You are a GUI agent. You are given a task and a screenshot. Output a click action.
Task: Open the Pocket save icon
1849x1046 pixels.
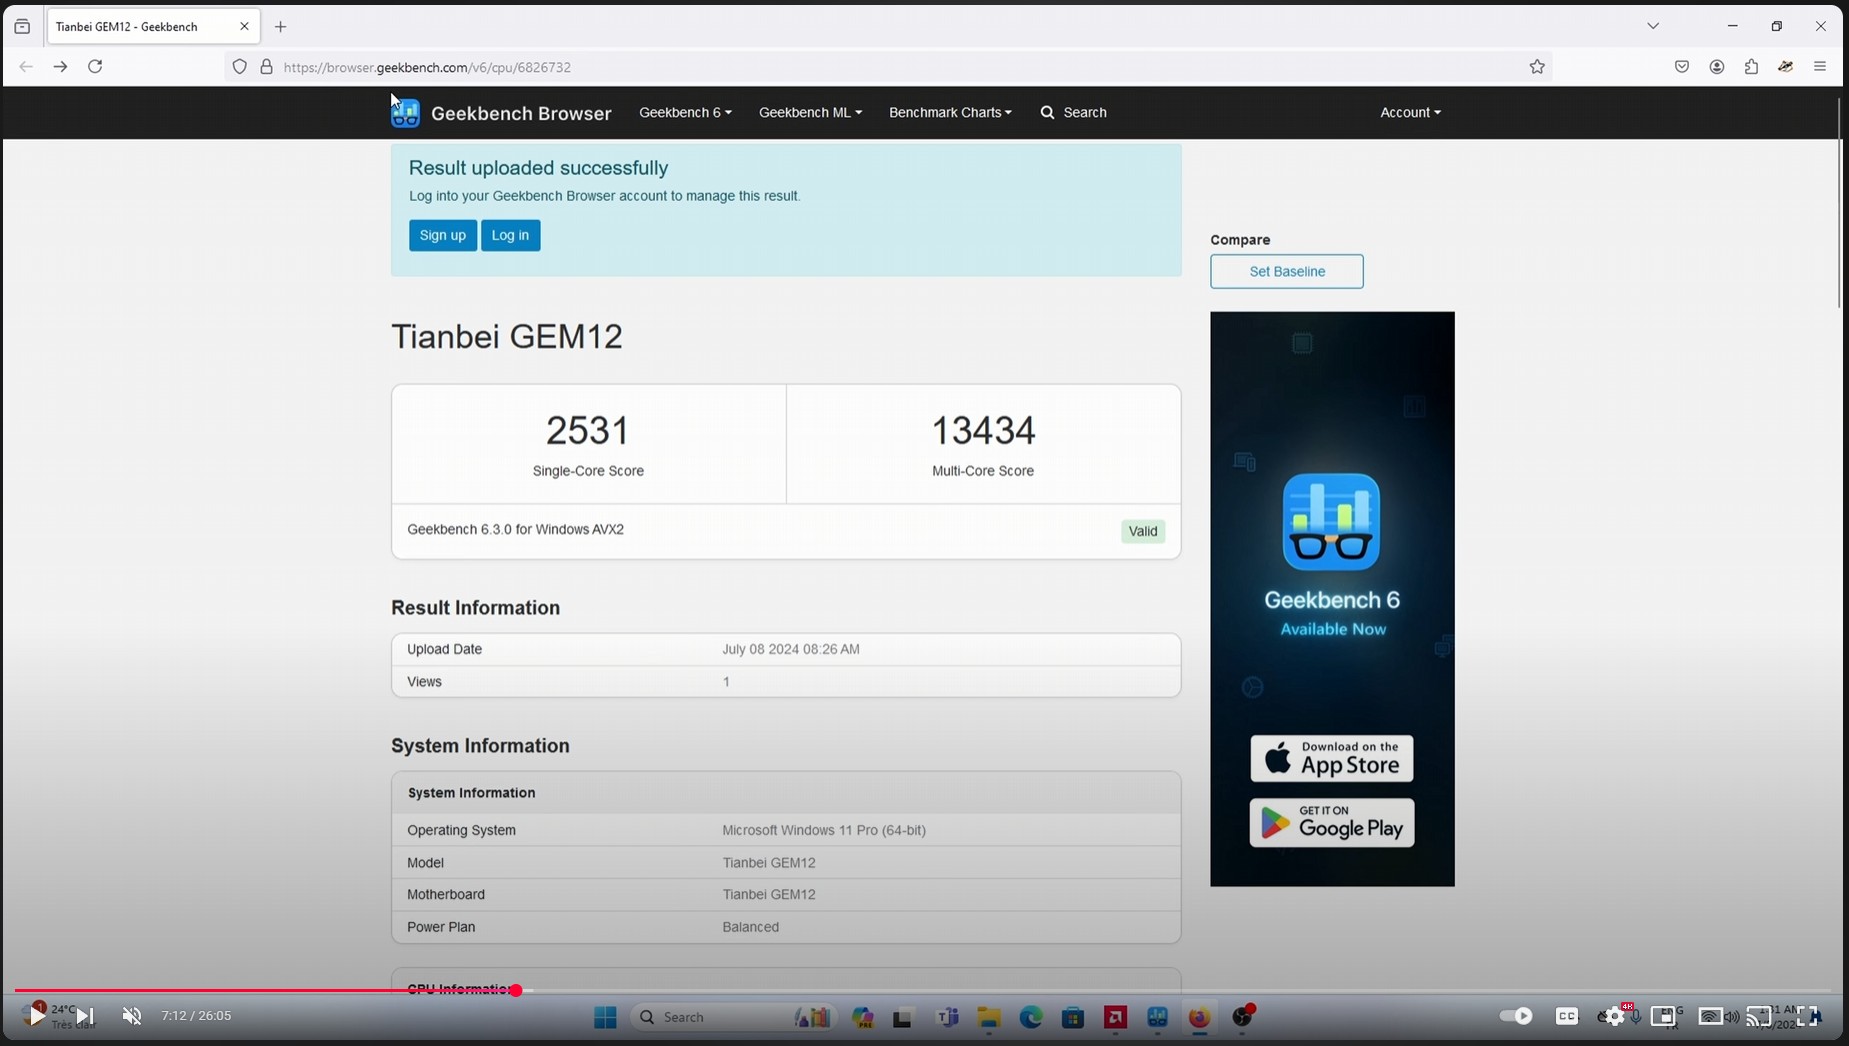point(1682,67)
